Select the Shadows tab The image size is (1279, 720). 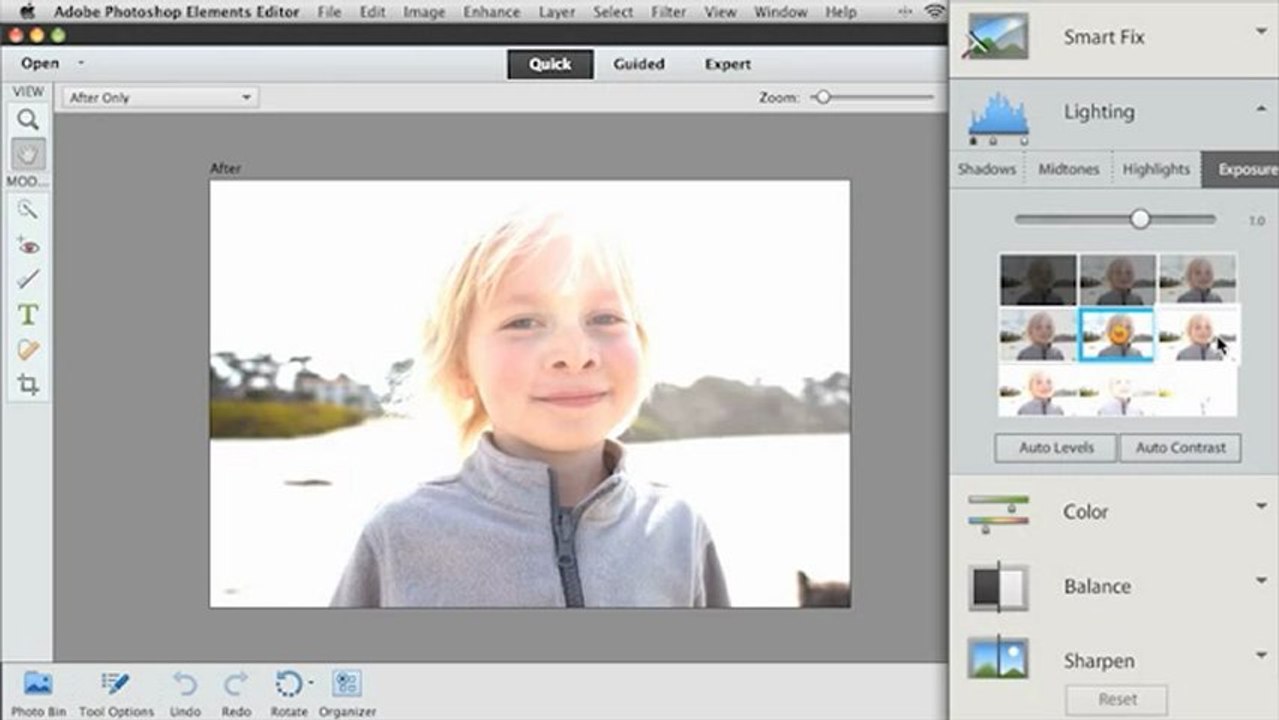click(987, 169)
